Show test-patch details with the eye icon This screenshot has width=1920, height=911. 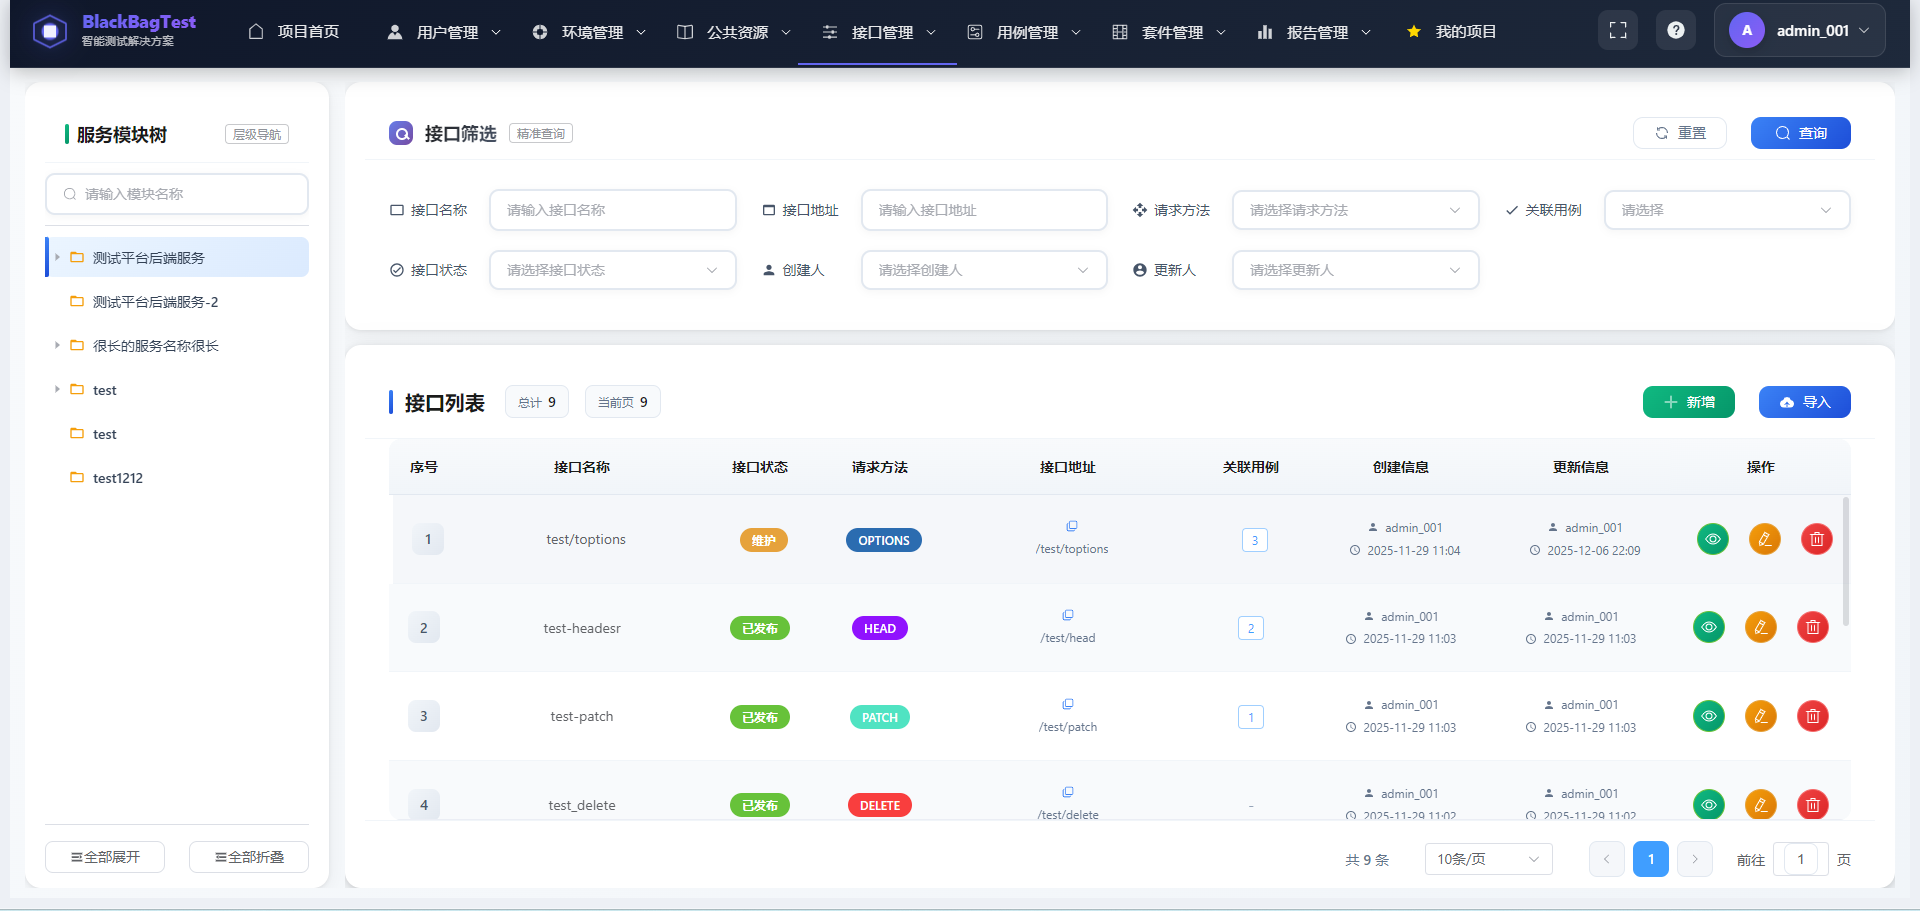click(1709, 716)
